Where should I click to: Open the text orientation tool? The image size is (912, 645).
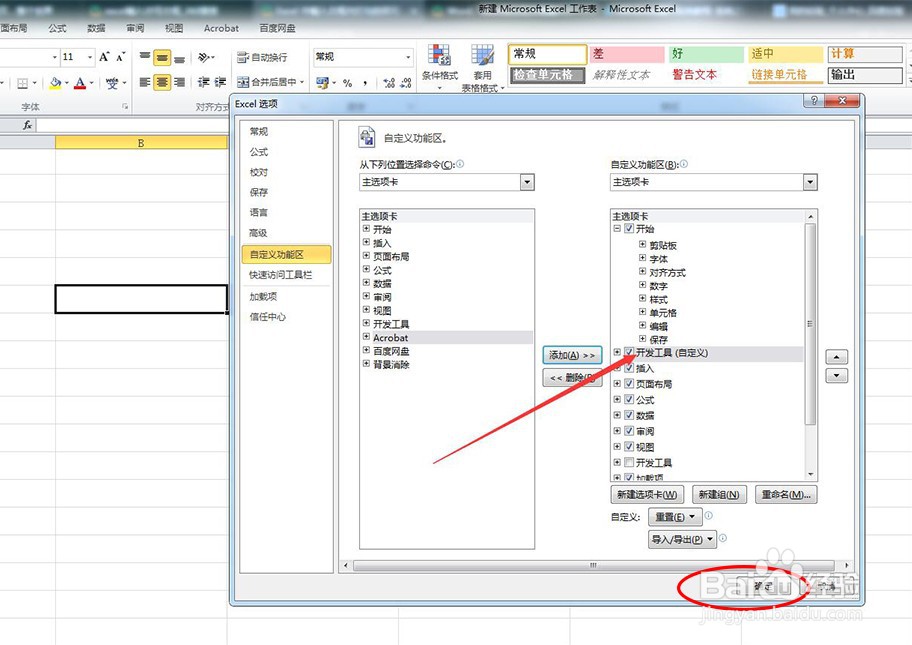205,57
